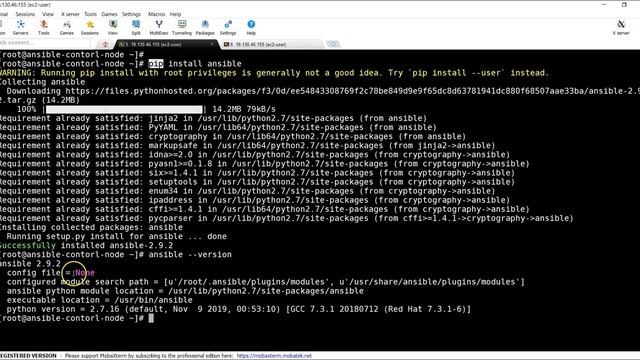Open the Tools menu
Viewport: 640px width, 360px height.
pos(90,14)
